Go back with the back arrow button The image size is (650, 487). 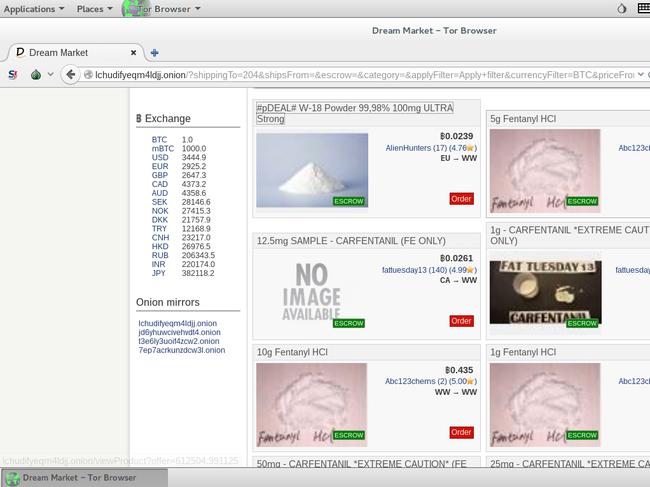coord(70,75)
